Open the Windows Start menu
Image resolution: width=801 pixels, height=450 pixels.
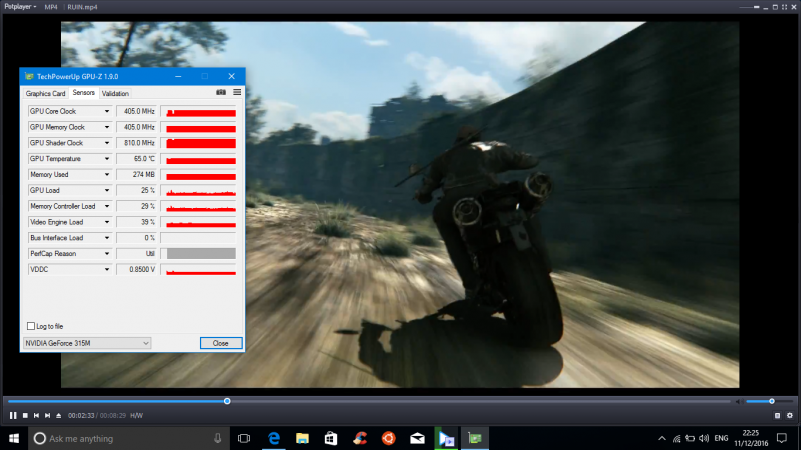pos(14,438)
